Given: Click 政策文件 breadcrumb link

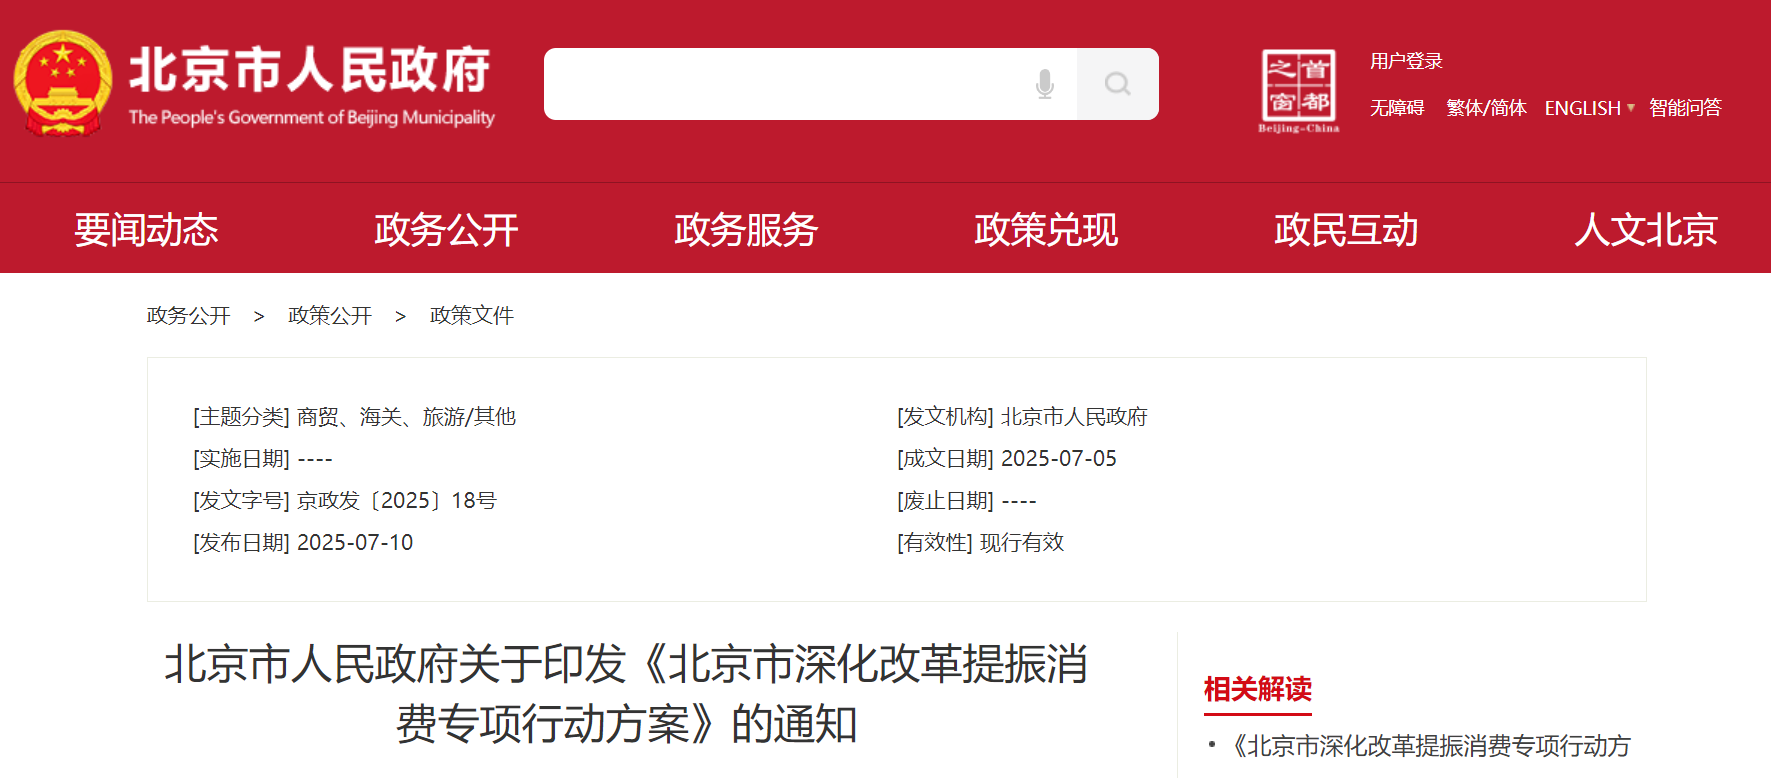Looking at the screenshot, I should (472, 316).
